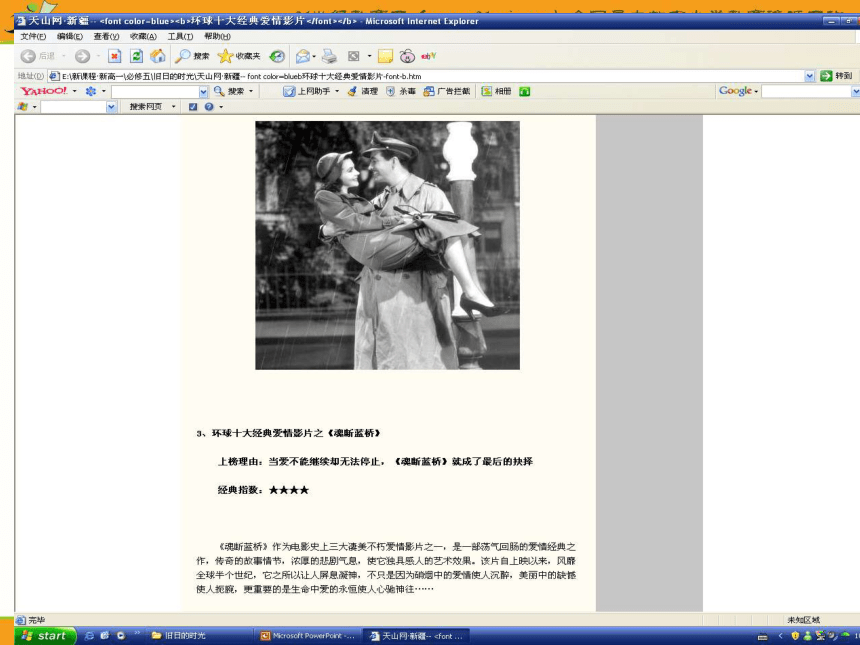Screen dimensions: 860x645
Task: Stop loading with the red X icon
Action: (x=114, y=56)
